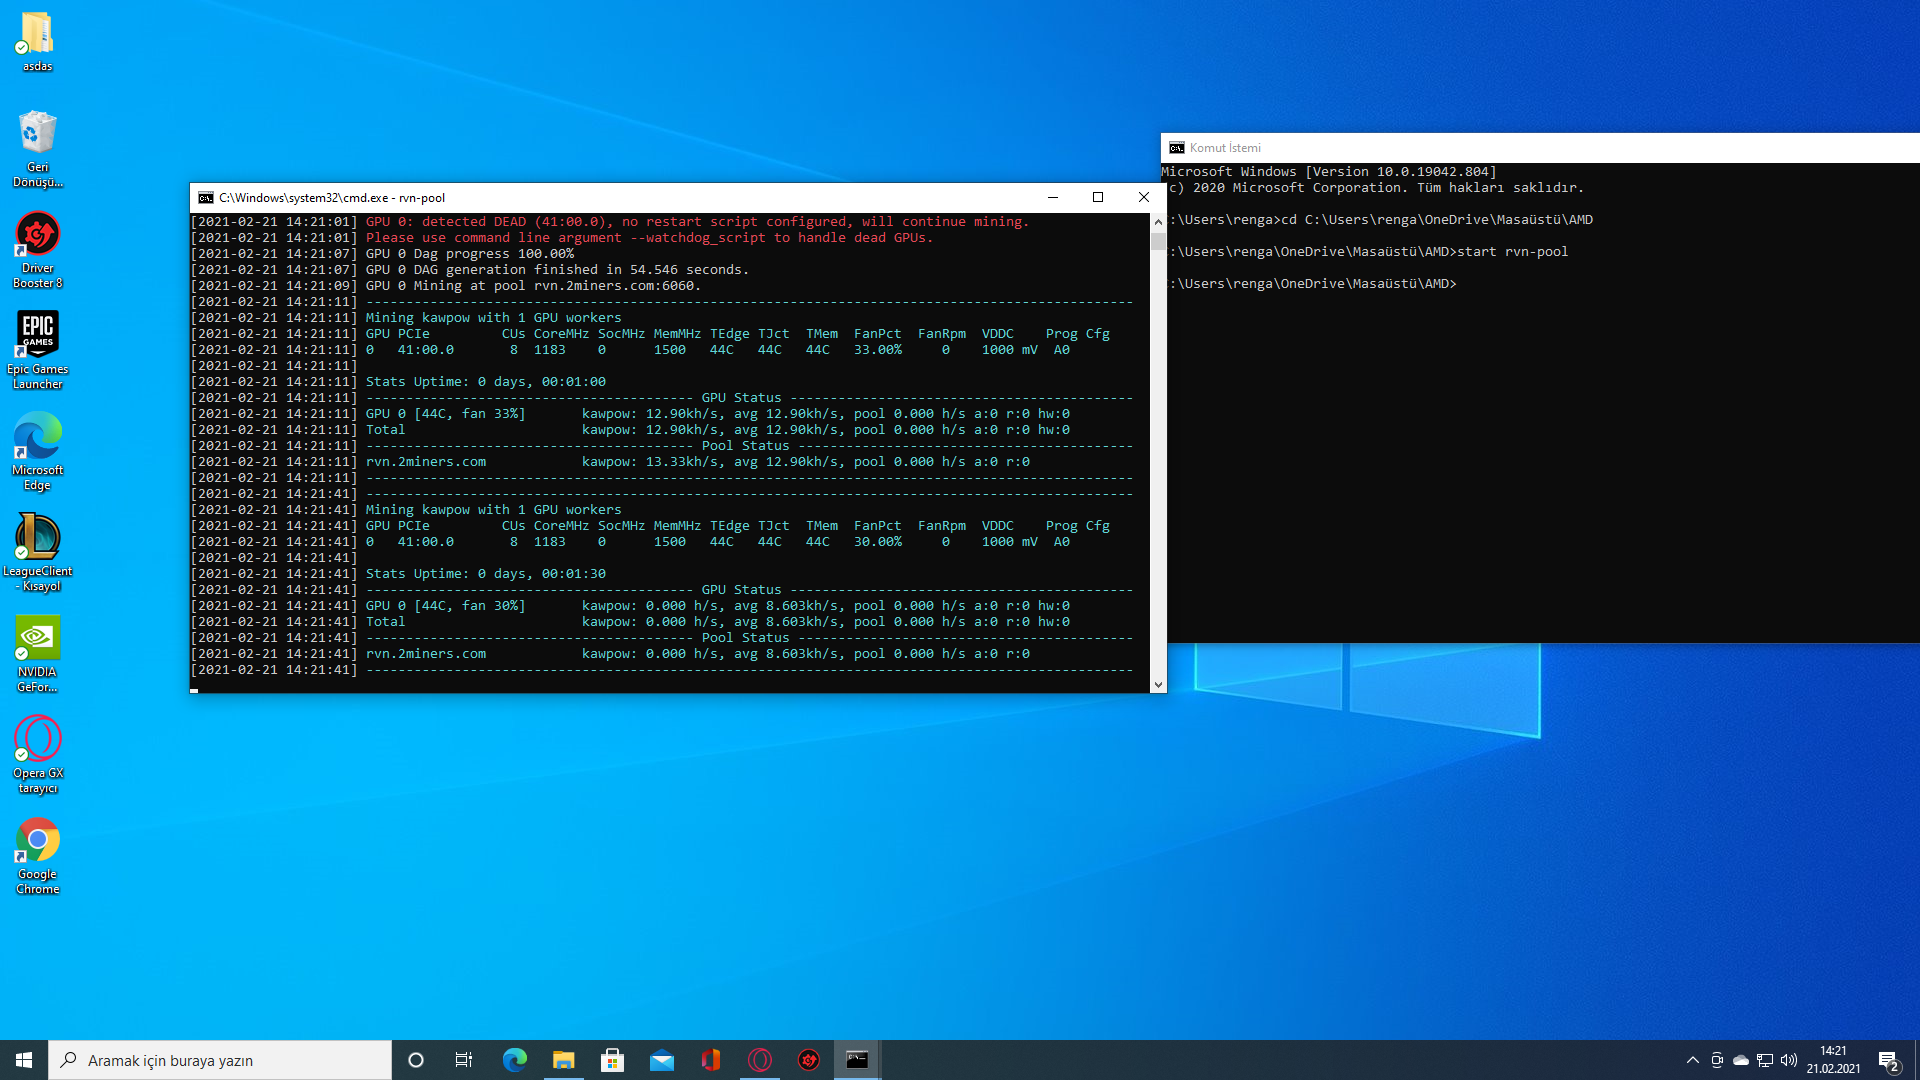Image resolution: width=1920 pixels, height=1080 pixels.
Task: Launch Microsoft Store from the taskbar
Action: 612,1060
